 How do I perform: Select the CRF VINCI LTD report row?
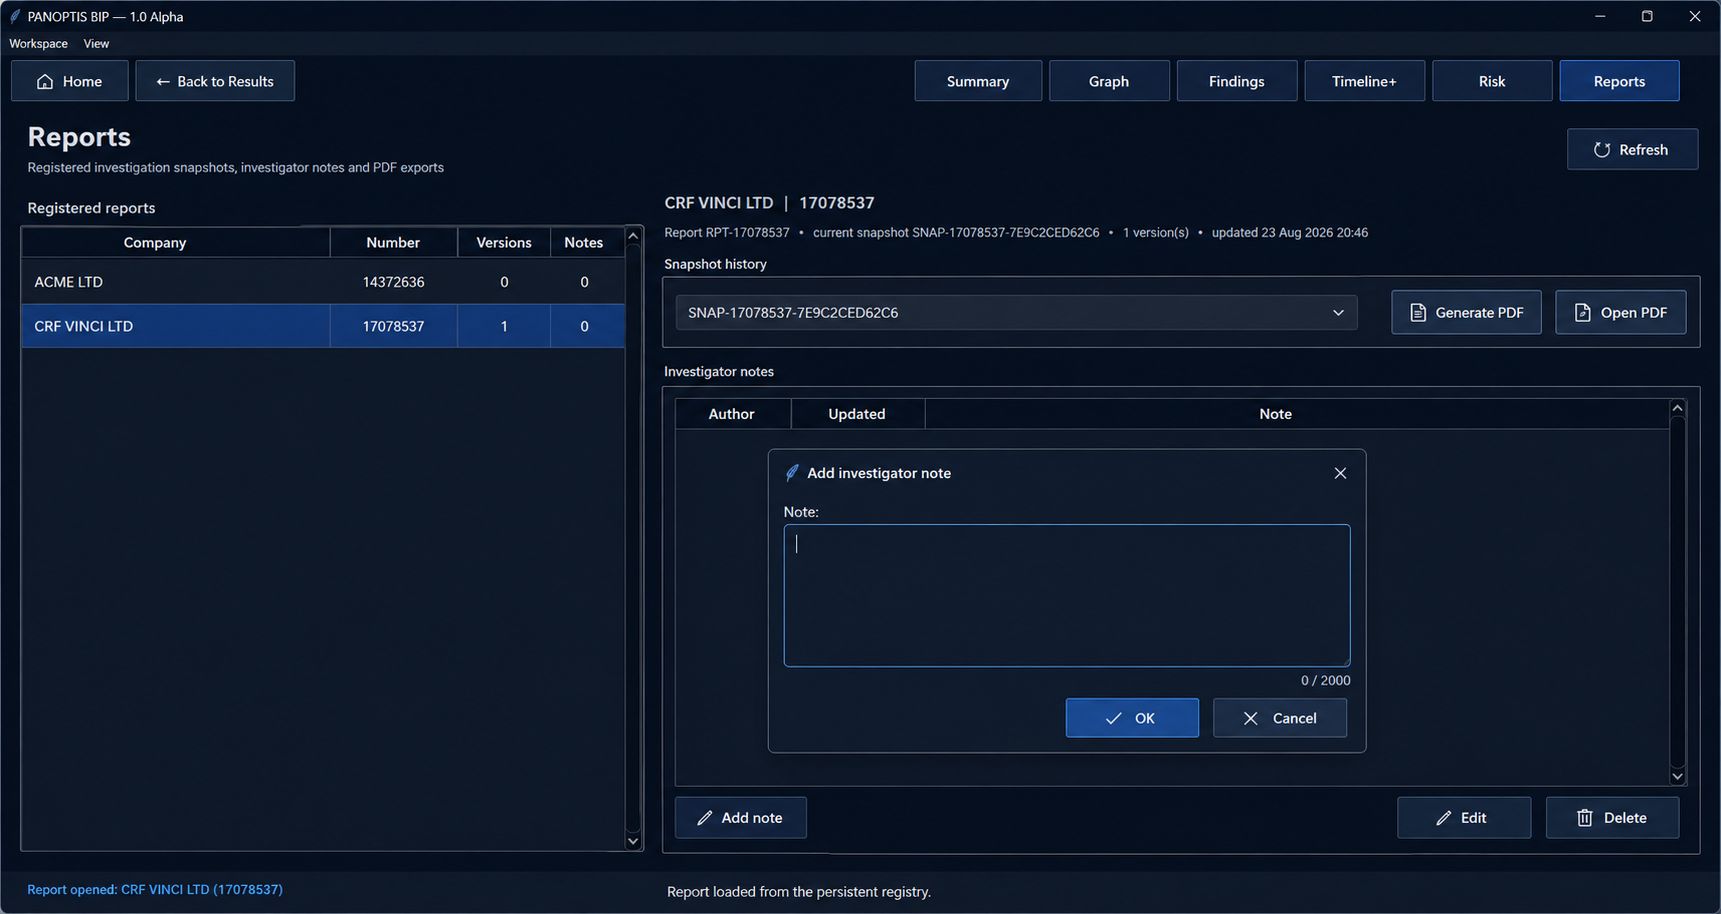(323, 326)
